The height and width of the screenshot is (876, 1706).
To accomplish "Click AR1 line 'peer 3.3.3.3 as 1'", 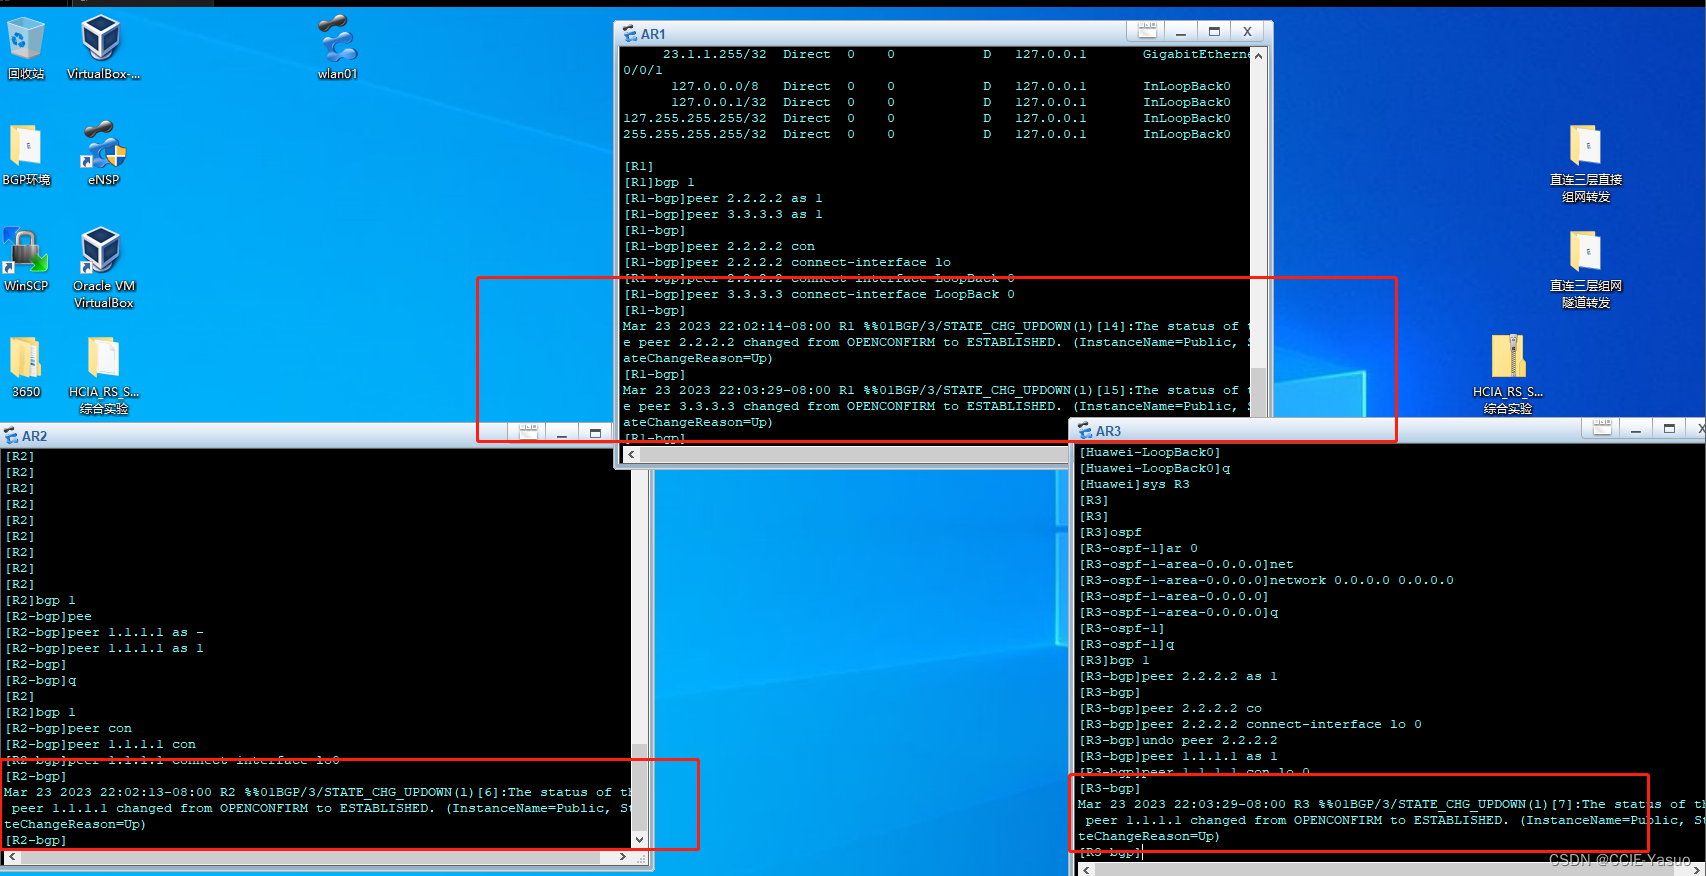I will point(723,214).
